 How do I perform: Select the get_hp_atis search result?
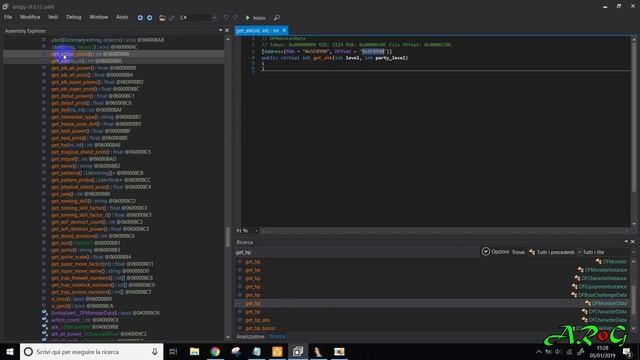[258, 320]
